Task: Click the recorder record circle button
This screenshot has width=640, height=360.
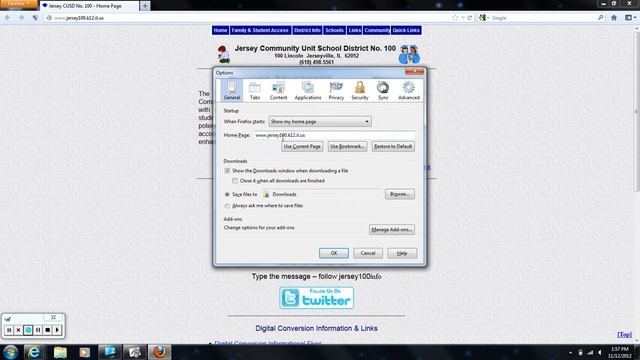Action: [28, 330]
